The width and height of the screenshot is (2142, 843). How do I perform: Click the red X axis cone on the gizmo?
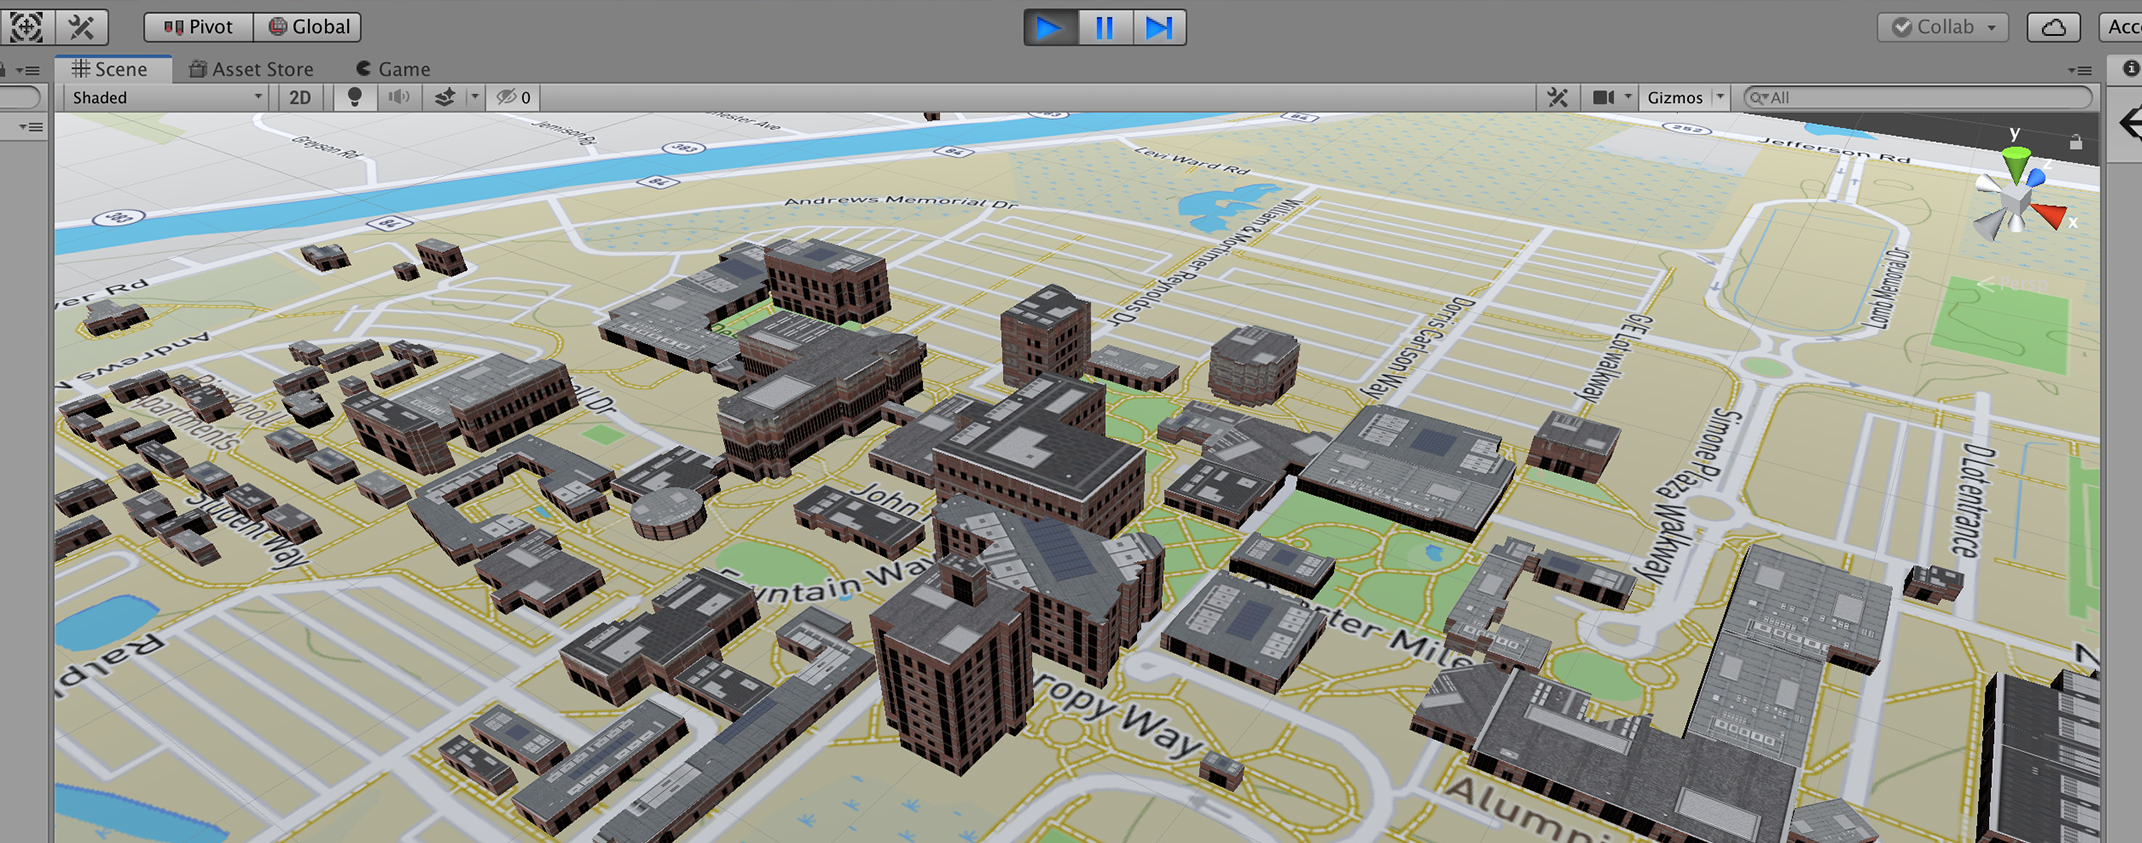(x=2050, y=215)
